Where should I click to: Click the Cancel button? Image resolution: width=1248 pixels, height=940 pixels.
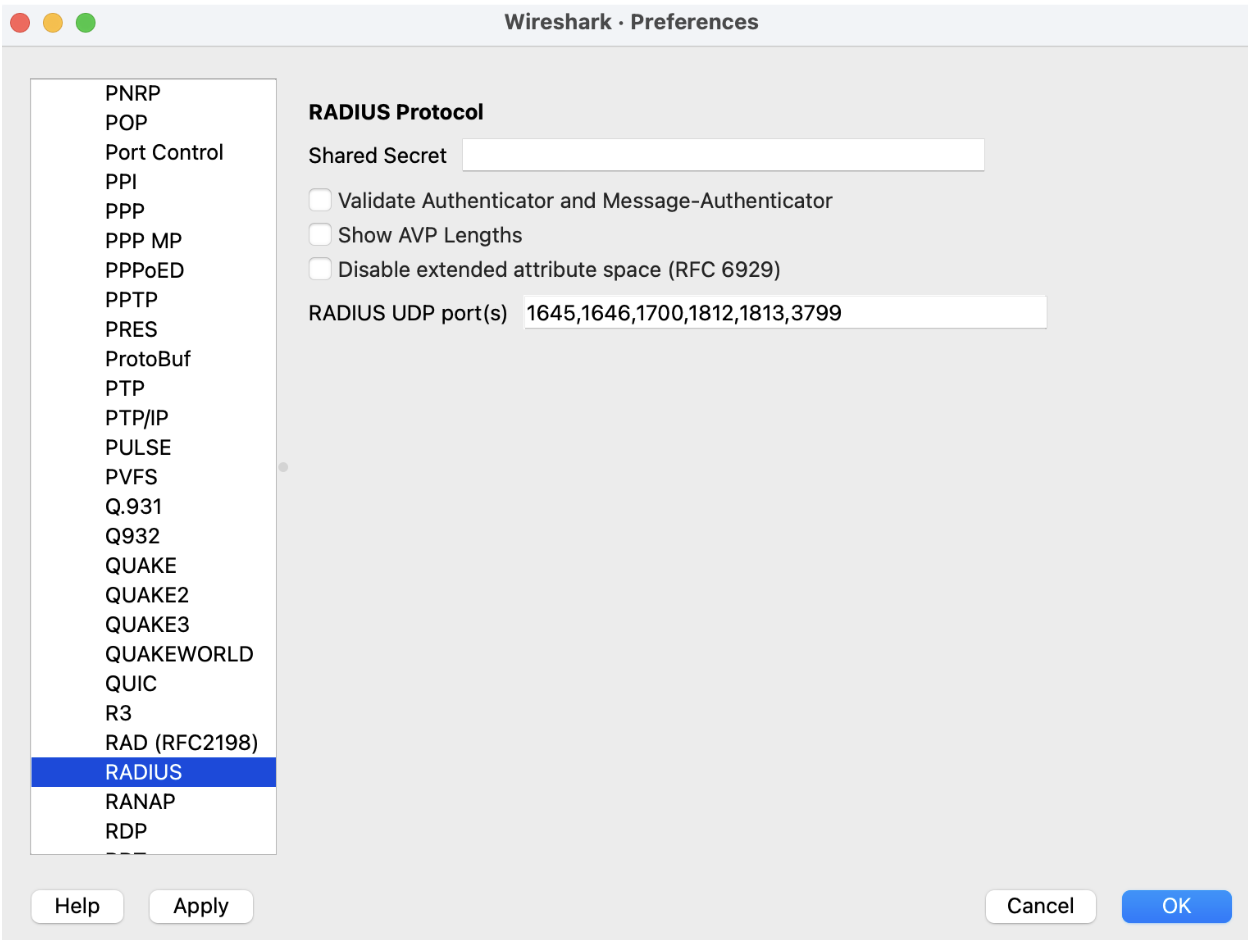pos(1040,906)
